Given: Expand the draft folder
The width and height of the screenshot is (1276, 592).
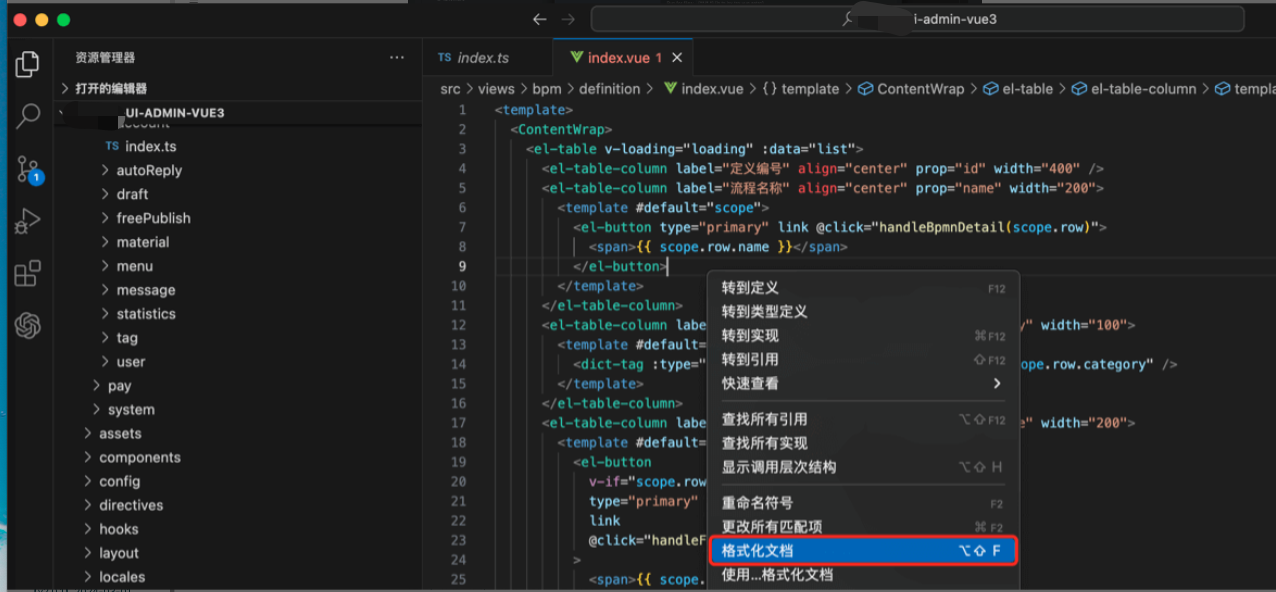Looking at the screenshot, I should point(132,194).
